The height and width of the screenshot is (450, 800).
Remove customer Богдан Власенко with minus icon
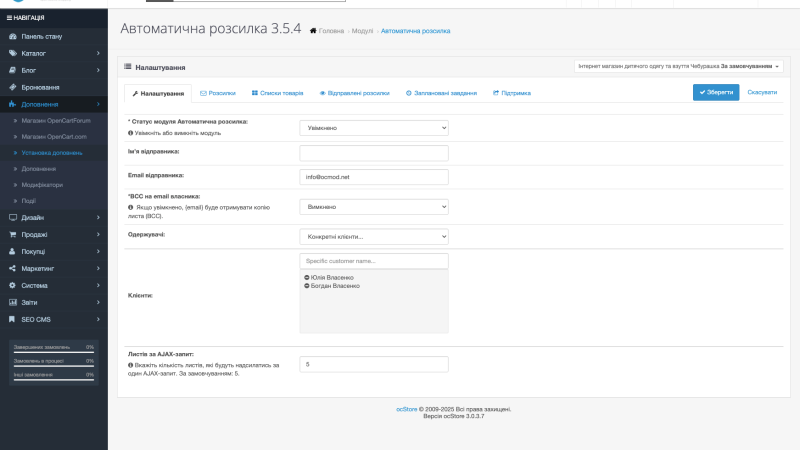pos(307,286)
